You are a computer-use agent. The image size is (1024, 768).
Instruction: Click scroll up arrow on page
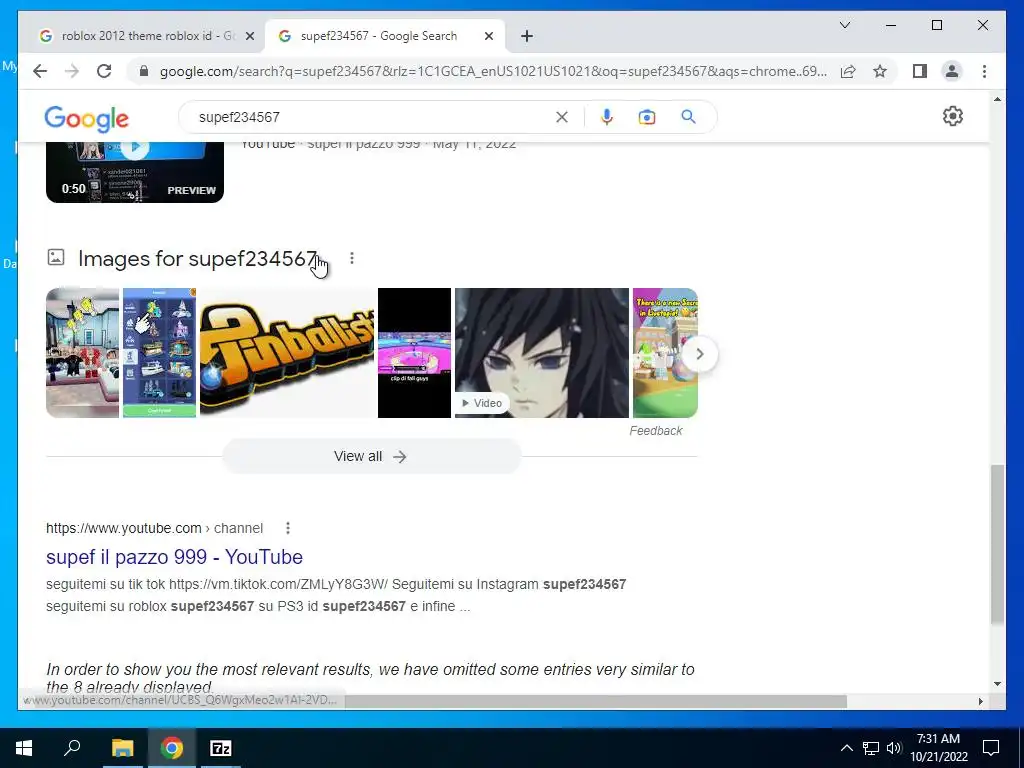pyautogui.click(x=997, y=99)
